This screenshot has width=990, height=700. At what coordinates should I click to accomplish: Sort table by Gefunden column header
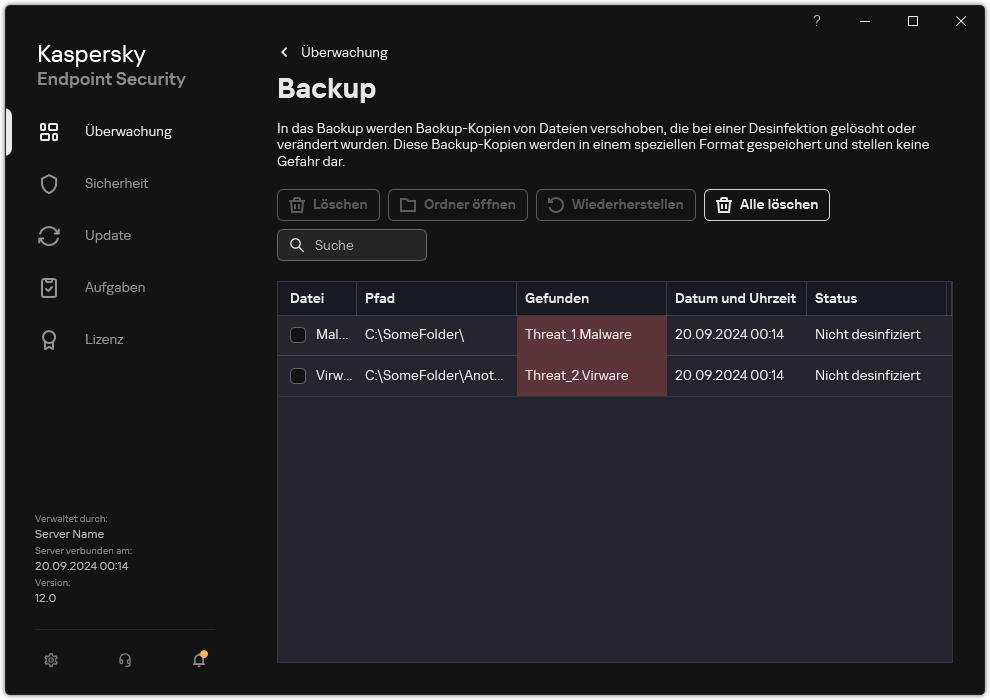point(557,298)
